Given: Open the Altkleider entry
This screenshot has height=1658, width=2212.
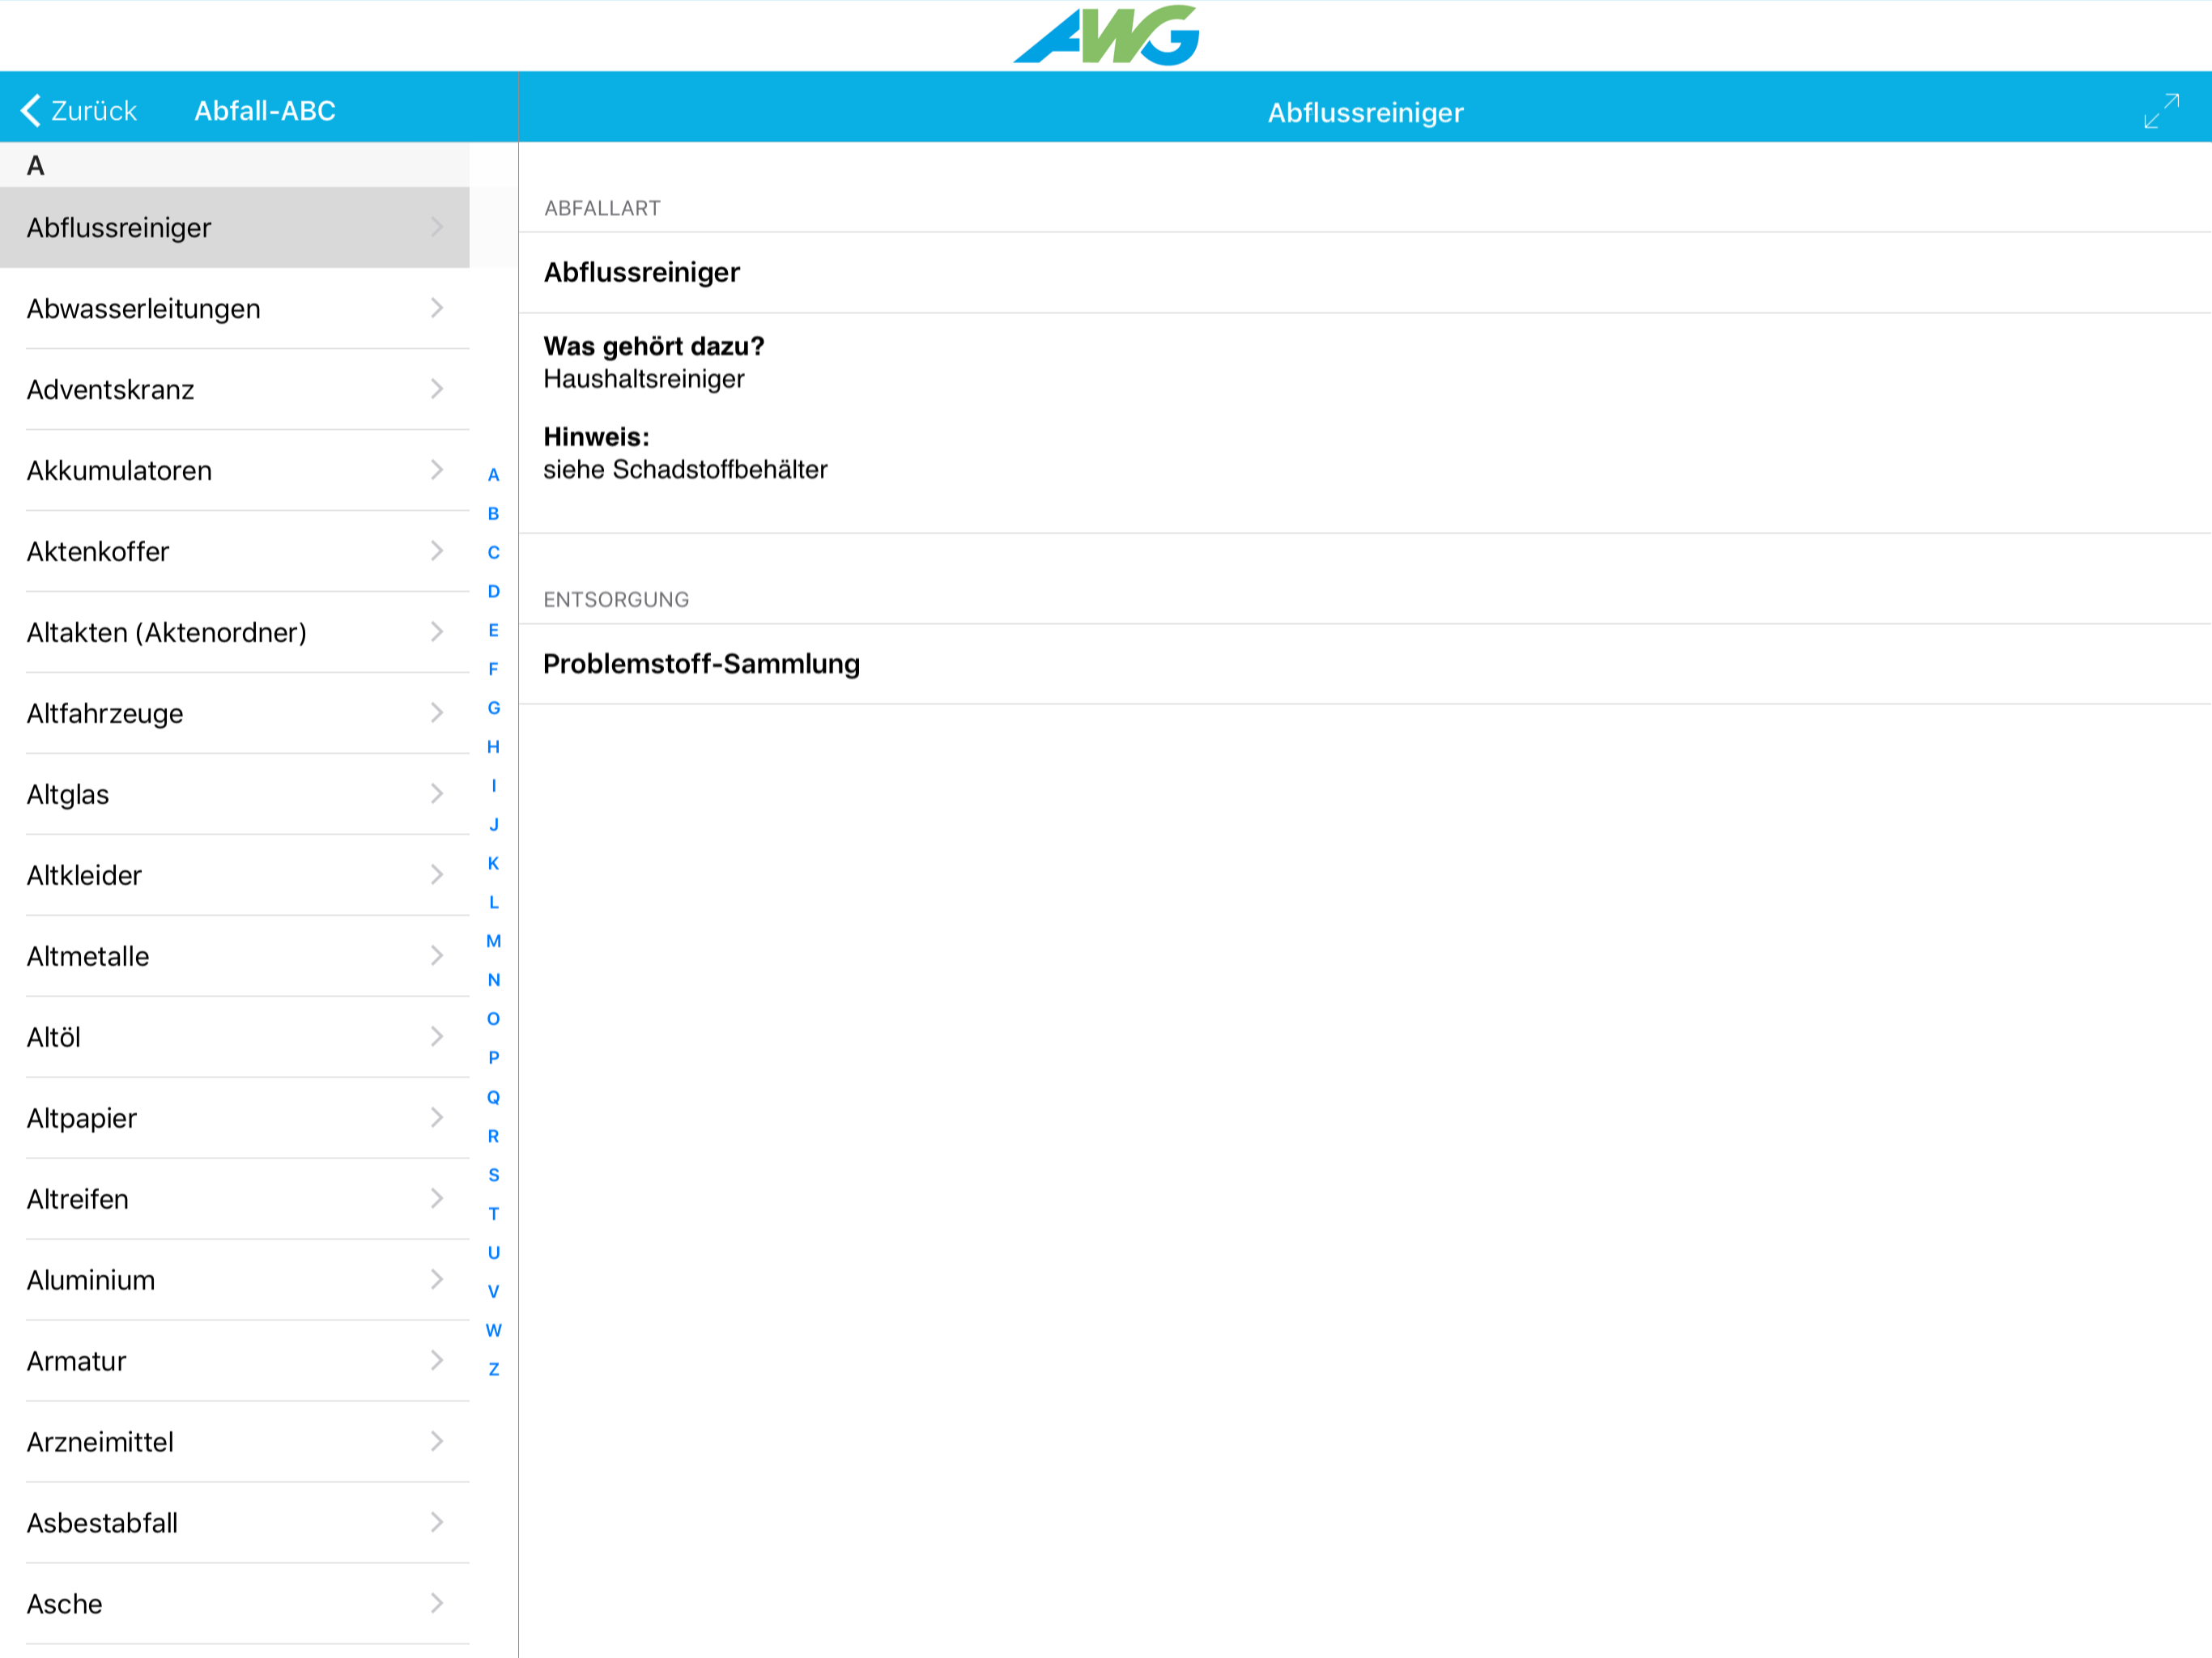Looking at the screenshot, I should pyautogui.click(x=235, y=875).
